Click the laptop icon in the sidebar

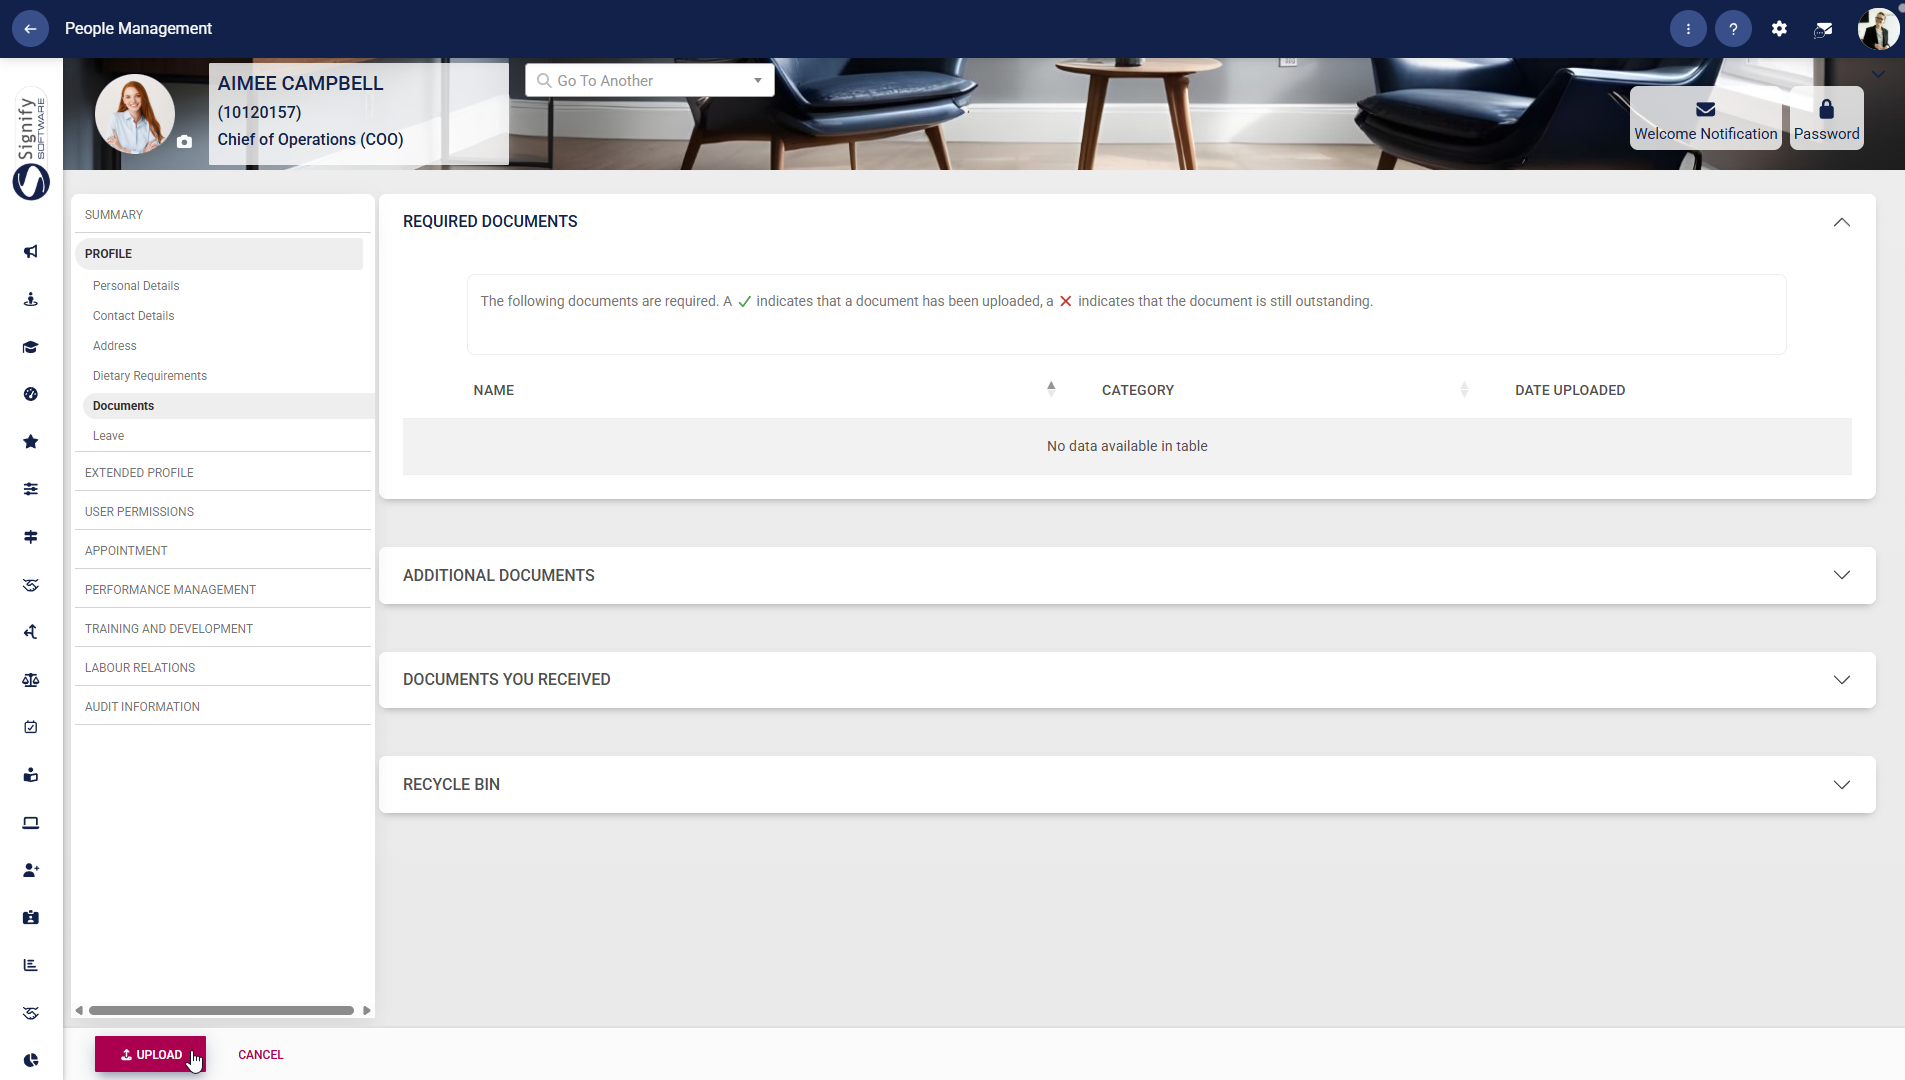[x=30, y=822]
